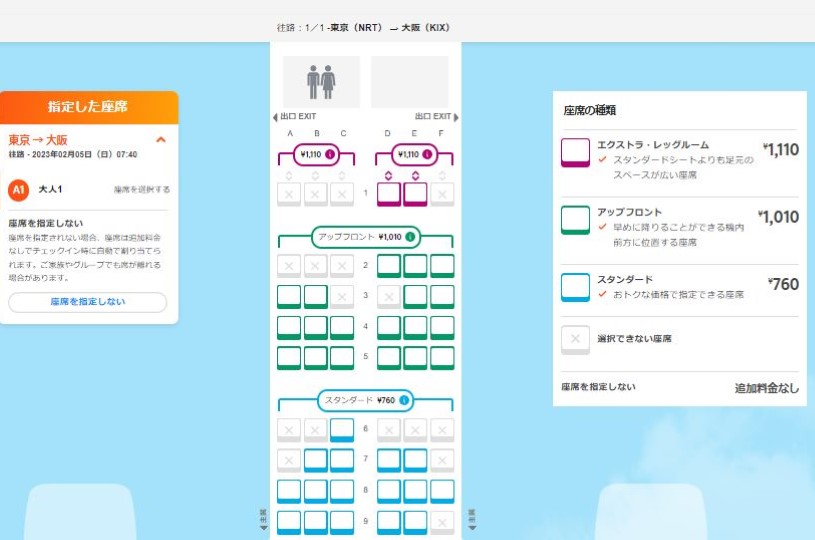The width and height of the screenshot is (815, 540).
Task: Click the ¥760 price in seat legend
Action: (x=783, y=284)
